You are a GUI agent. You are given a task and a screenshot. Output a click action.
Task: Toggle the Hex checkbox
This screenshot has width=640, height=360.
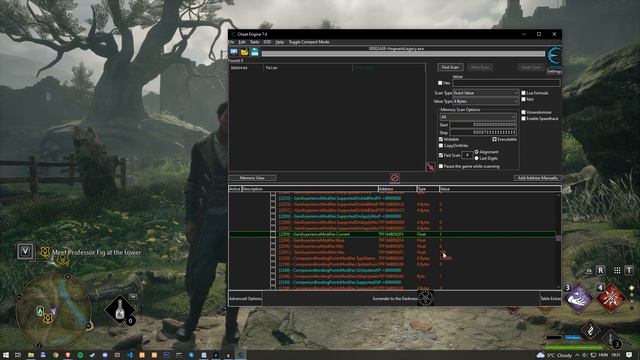(440, 83)
